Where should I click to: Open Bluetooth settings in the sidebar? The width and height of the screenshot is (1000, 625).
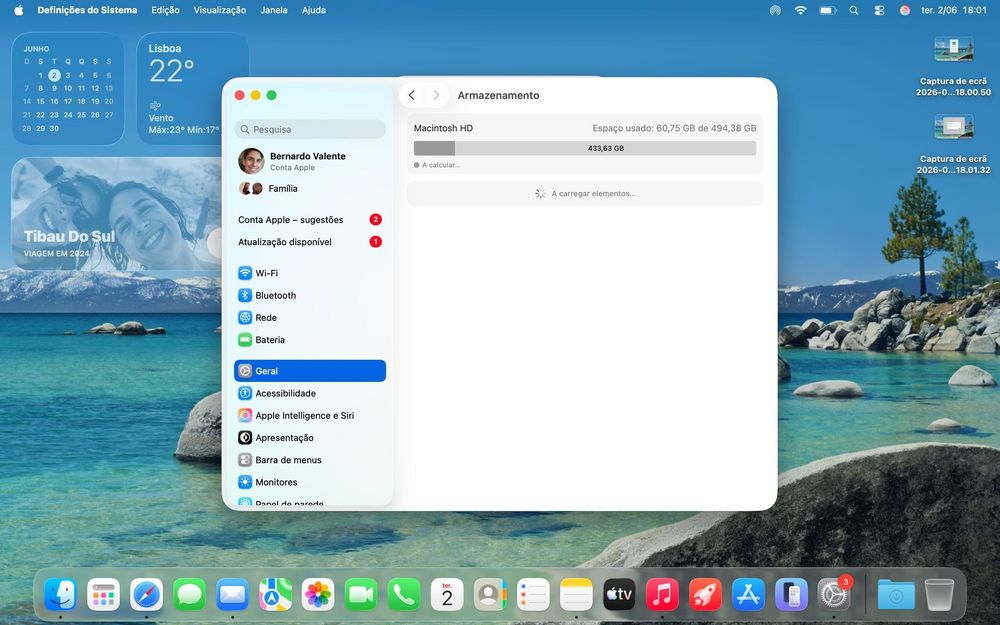coord(310,295)
